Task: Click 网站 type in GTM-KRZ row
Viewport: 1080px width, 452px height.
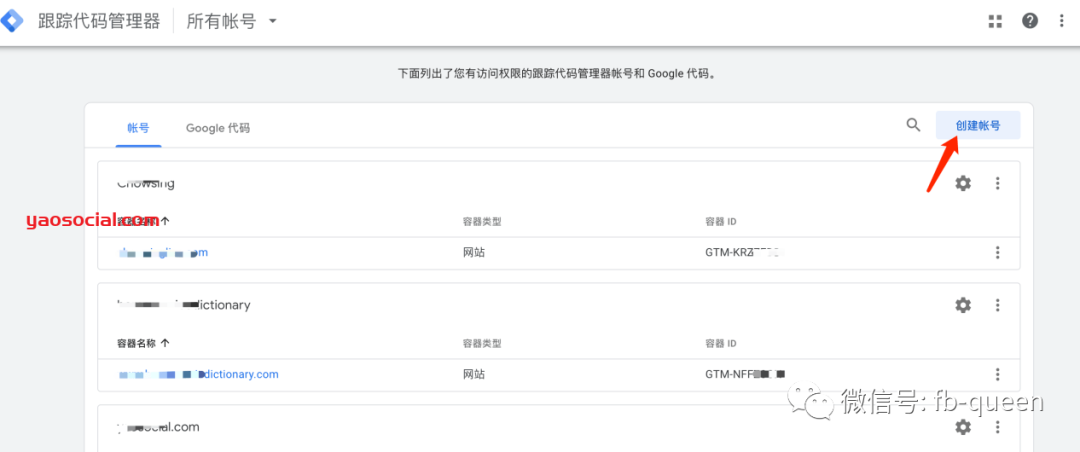Action: pyautogui.click(x=474, y=253)
